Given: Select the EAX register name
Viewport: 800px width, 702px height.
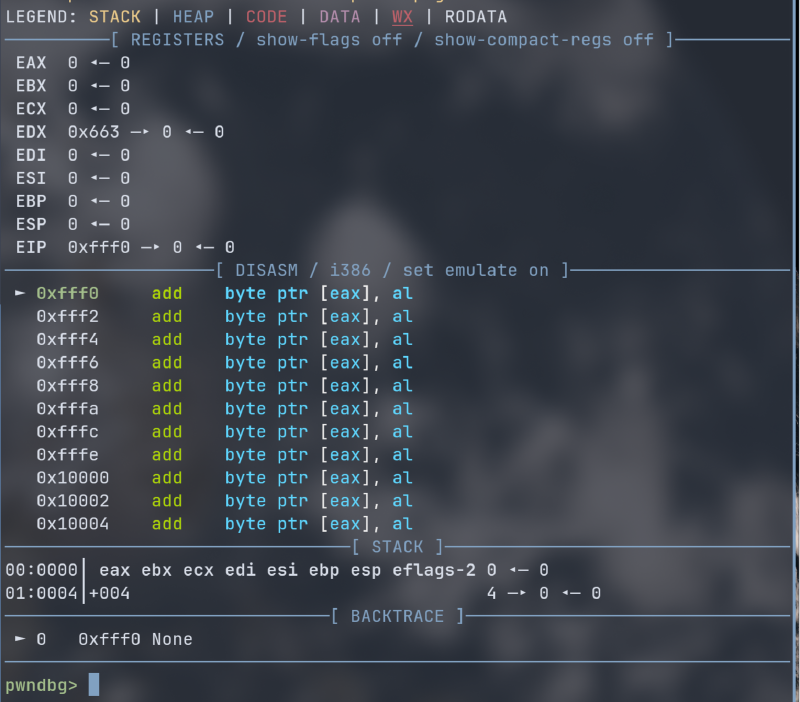Looking at the screenshot, I should [x=31, y=63].
